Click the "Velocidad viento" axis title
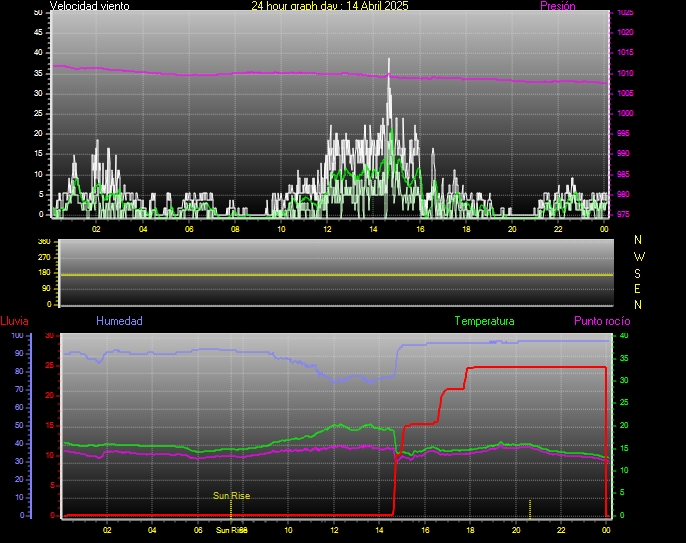This screenshot has height=543, width=686. click(89, 6)
